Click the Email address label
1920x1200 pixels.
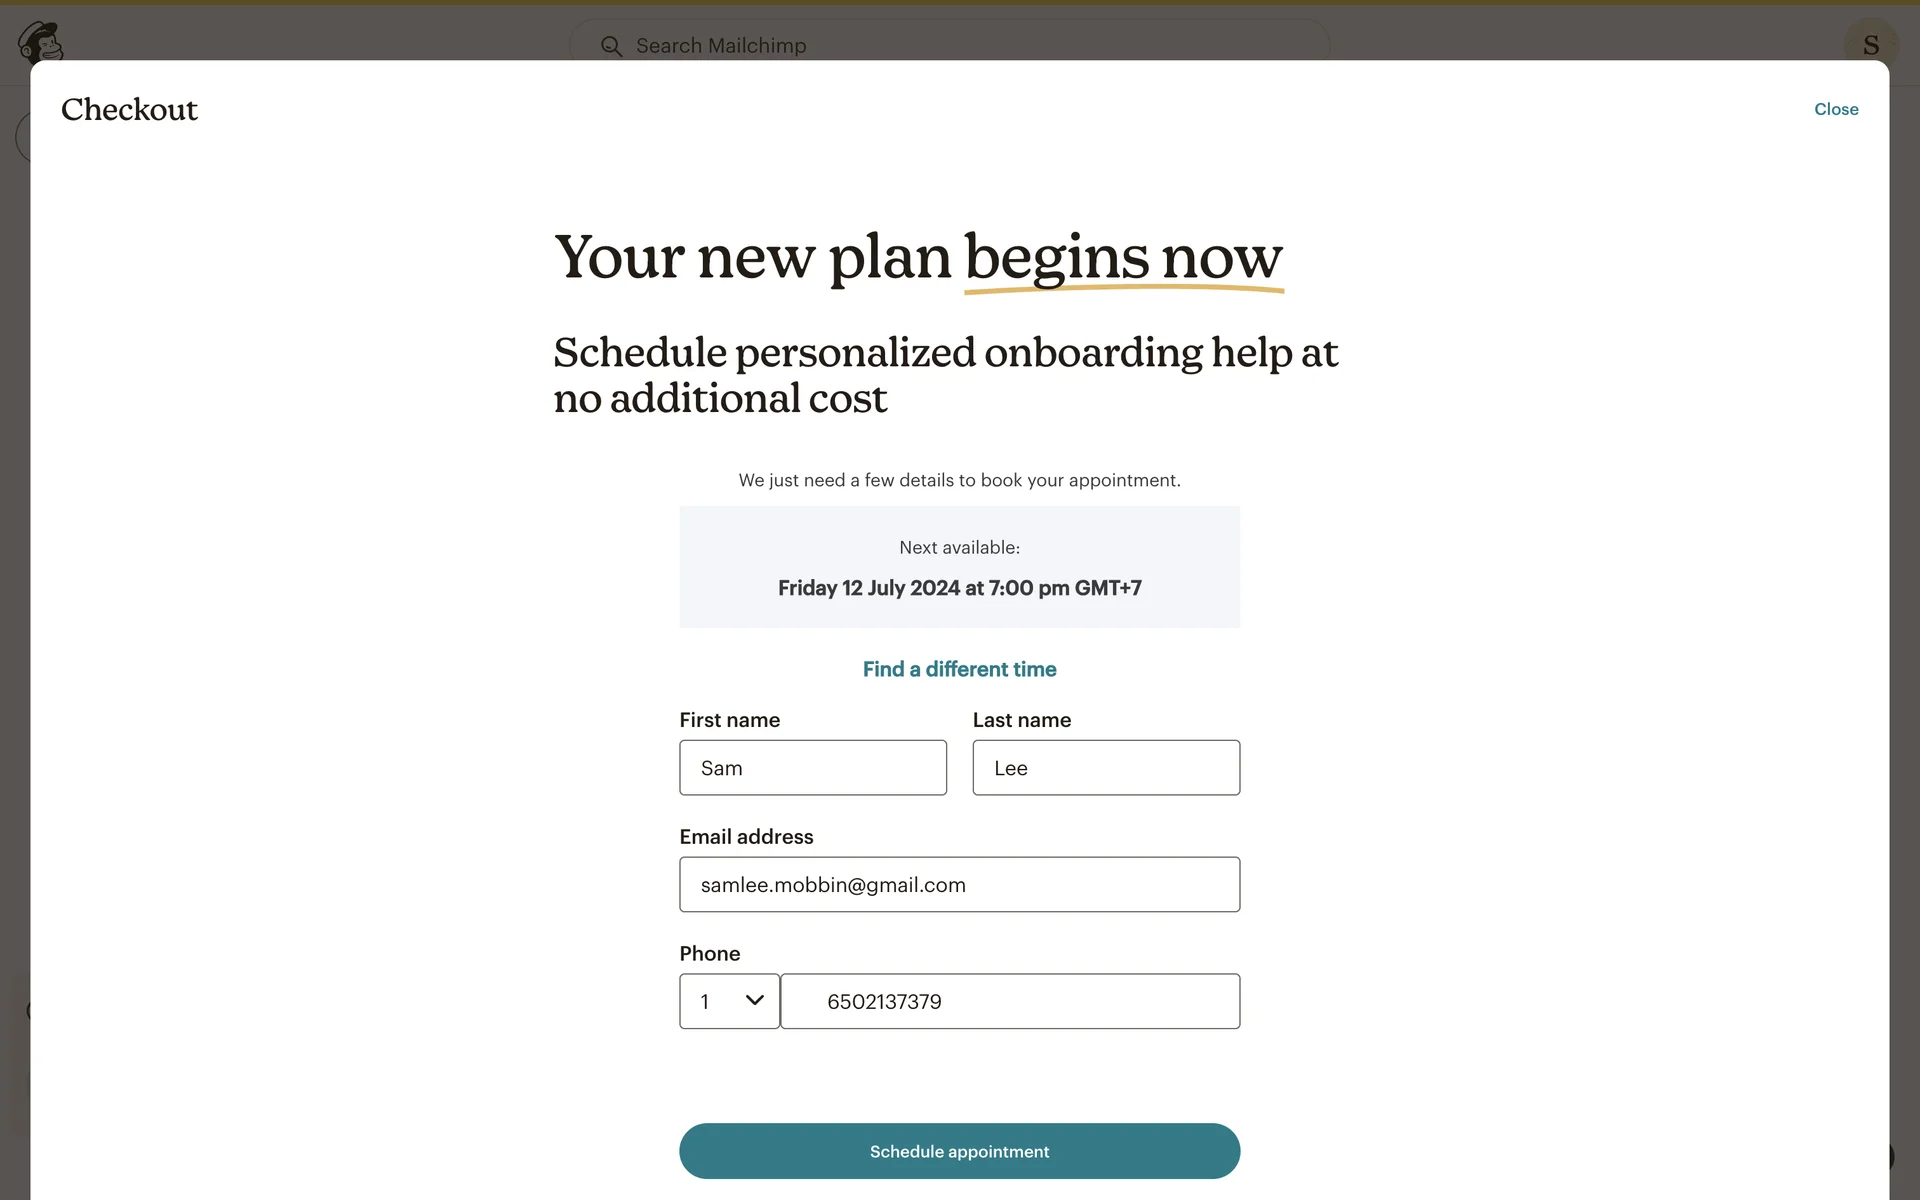click(x=746, y=837)
